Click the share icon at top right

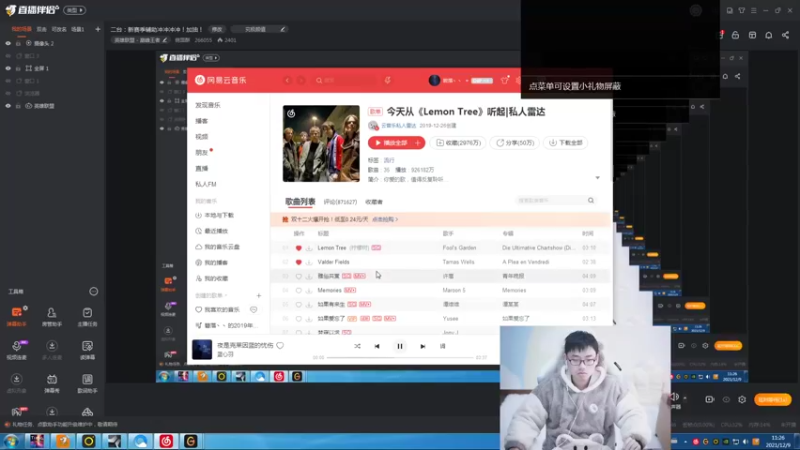coord(785,35)
